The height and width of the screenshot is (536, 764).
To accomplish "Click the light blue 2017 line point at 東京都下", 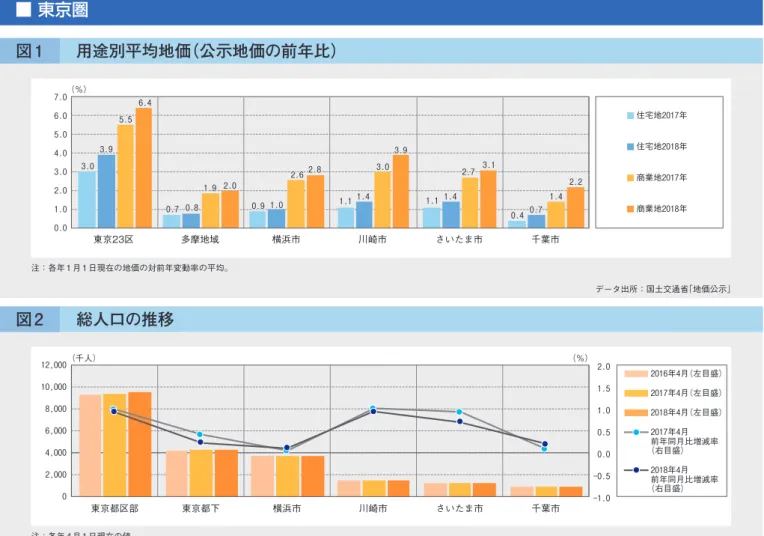I will pyautogui.click(x=200, y=434).
